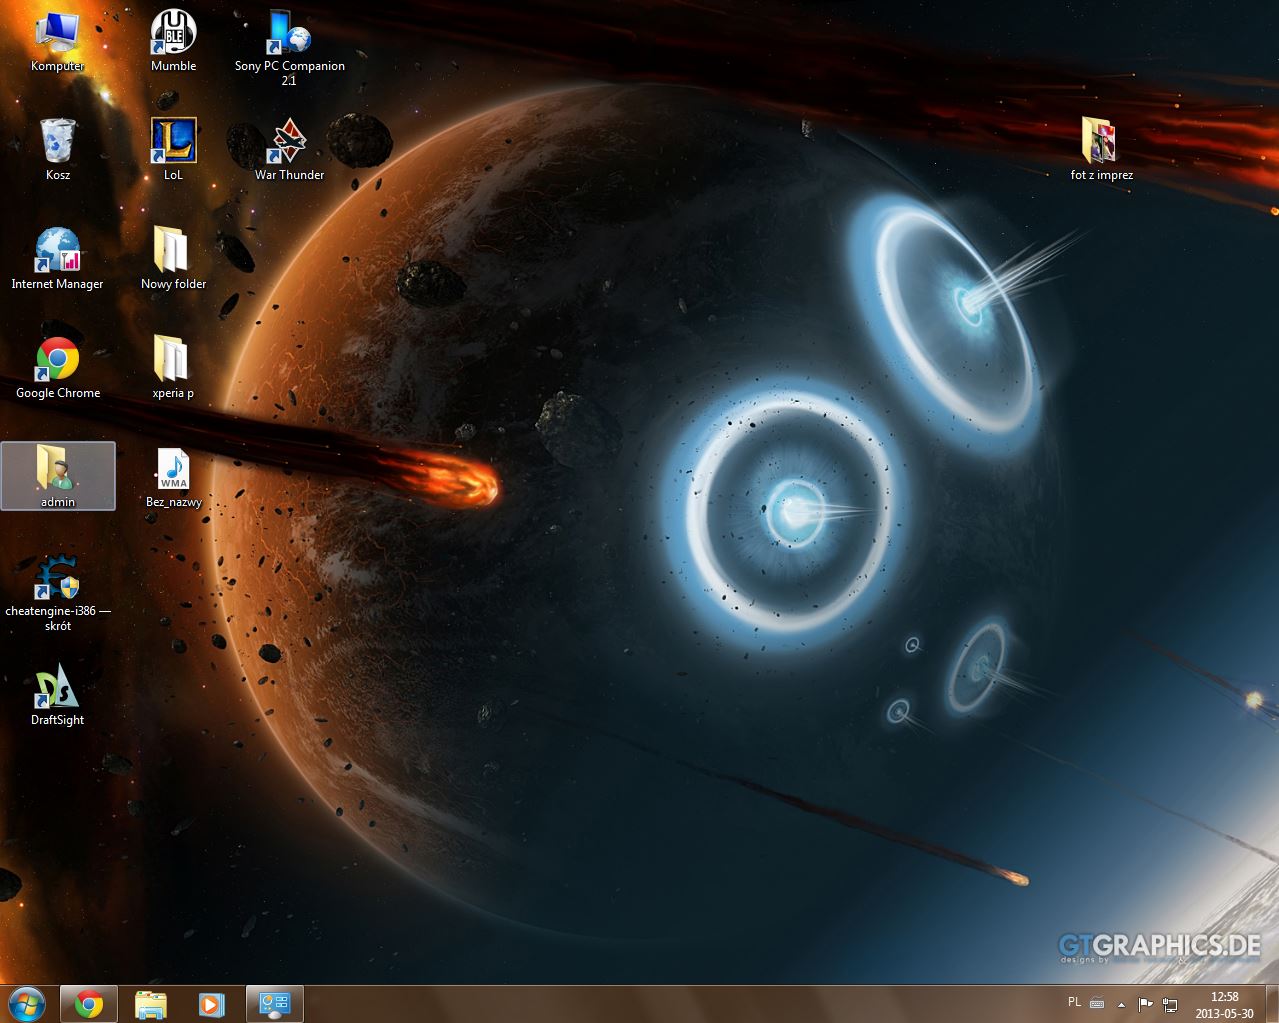The height and width of the screenshot is (1023, 1279).
Task: Select the Komputer desktop icon
Action: [57, 41]
